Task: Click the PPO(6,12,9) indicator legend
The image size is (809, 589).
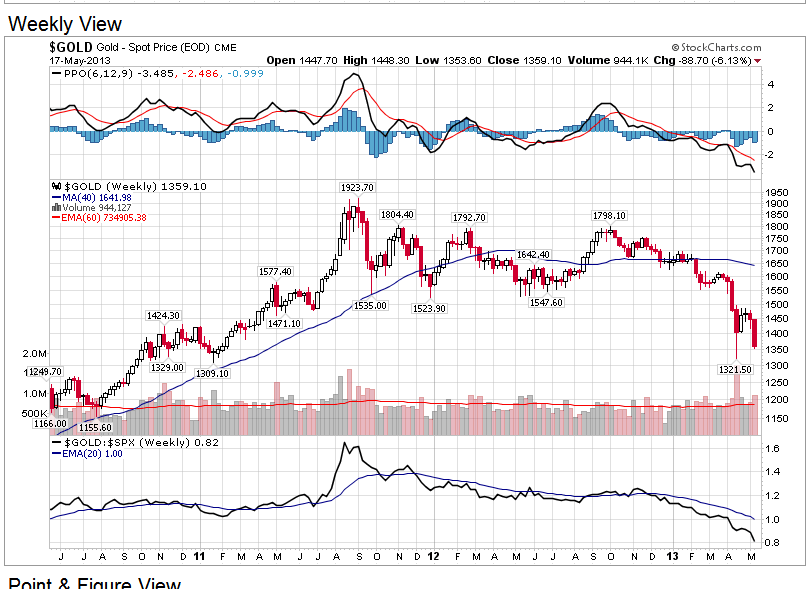Action: pyautogui.click(x=158, y=73)
